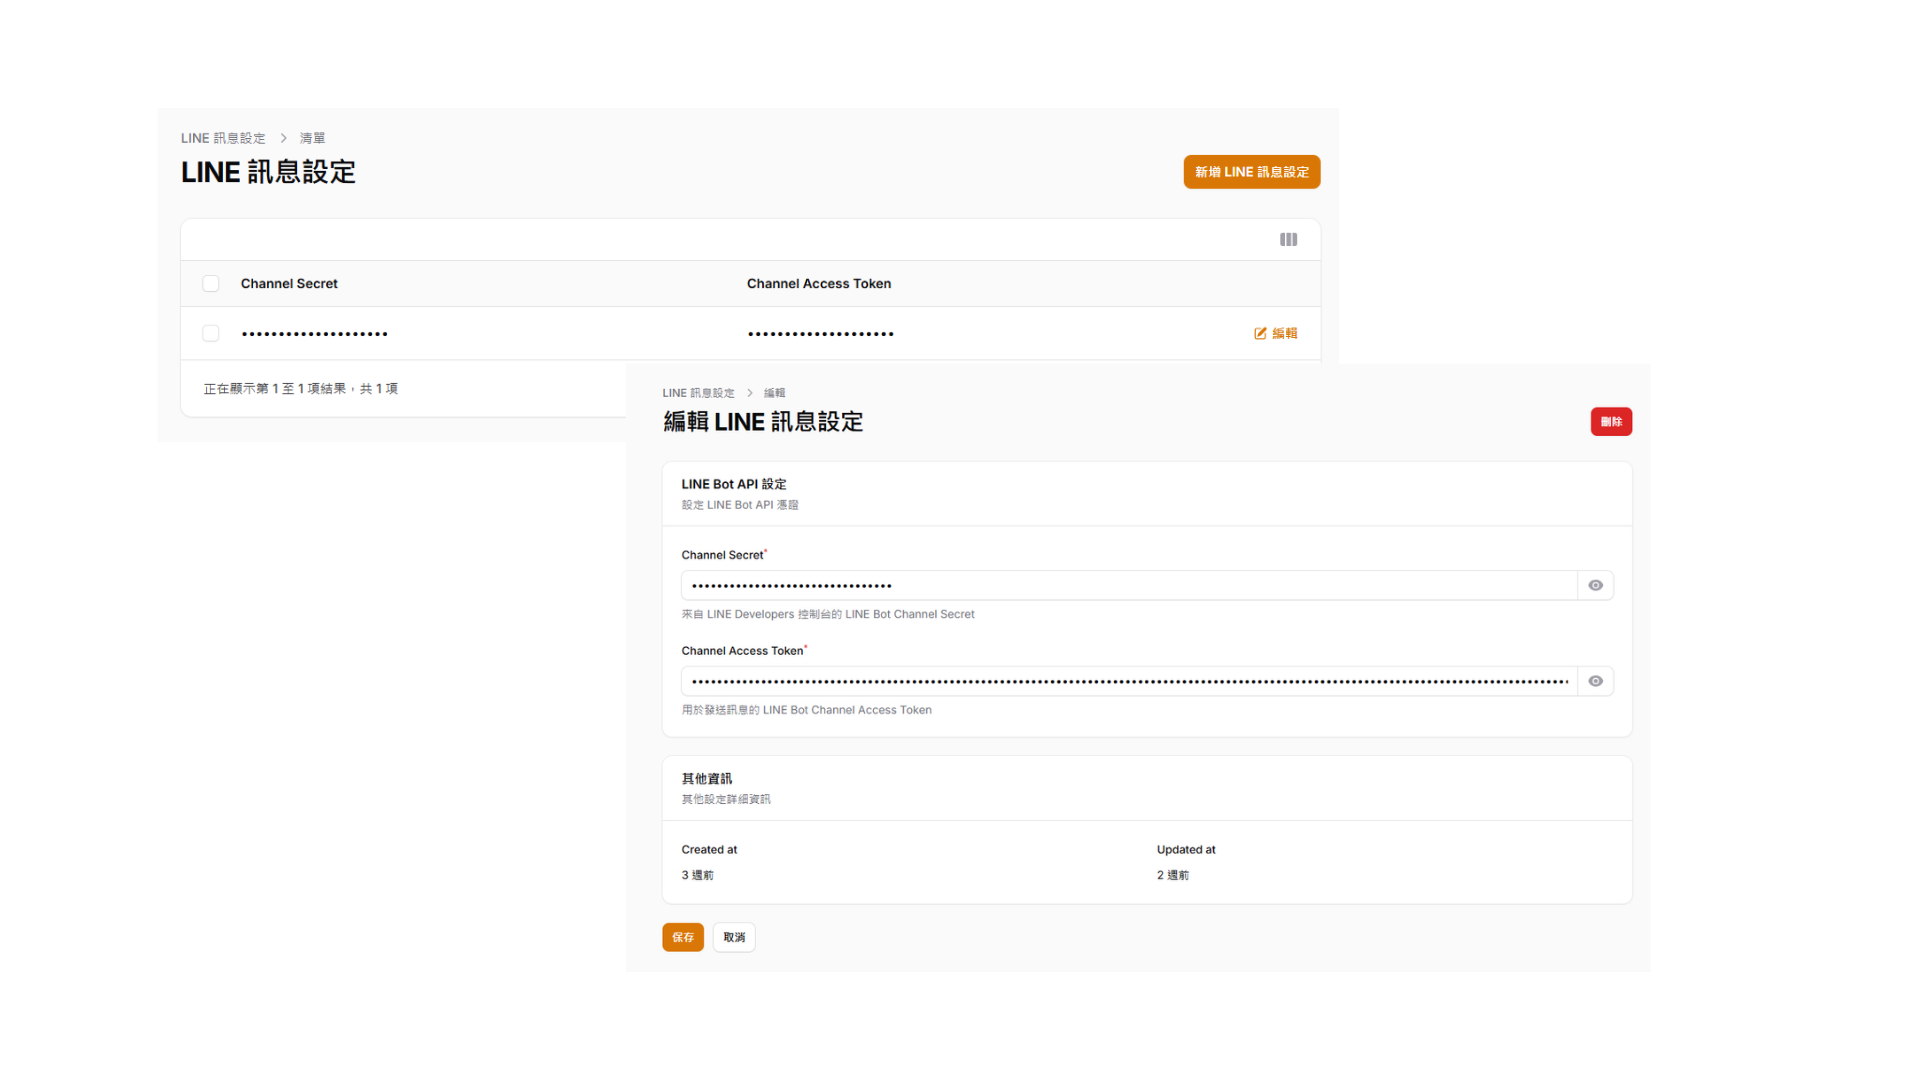This screenshot has height=1080, width=1920.
Task: Reveal Channel Secret with eye icon
Action: [x=1595, y=586]
